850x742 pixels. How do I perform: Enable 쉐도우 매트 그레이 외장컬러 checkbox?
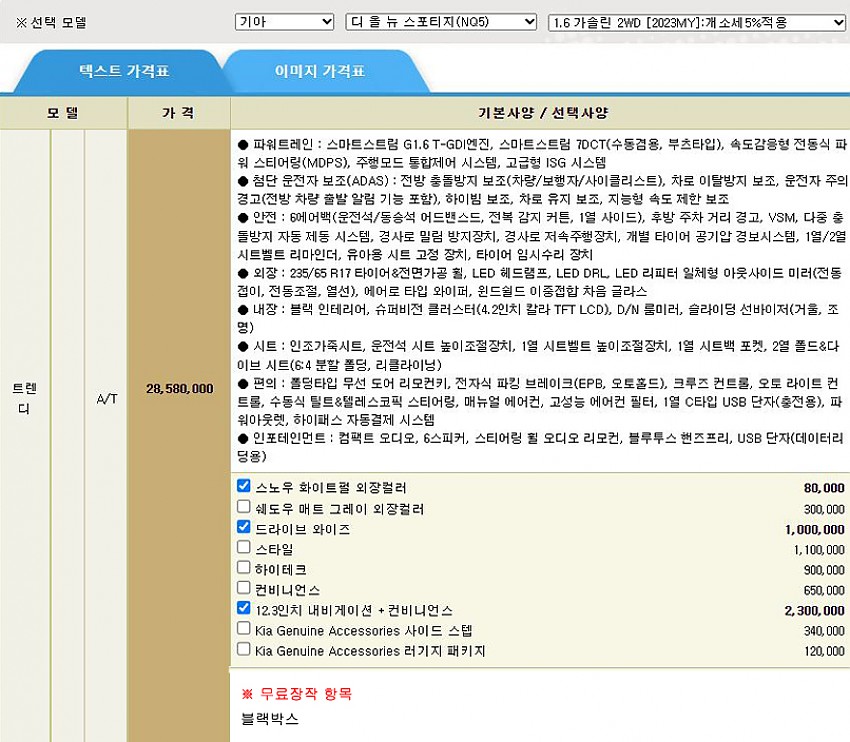point(243,507)
